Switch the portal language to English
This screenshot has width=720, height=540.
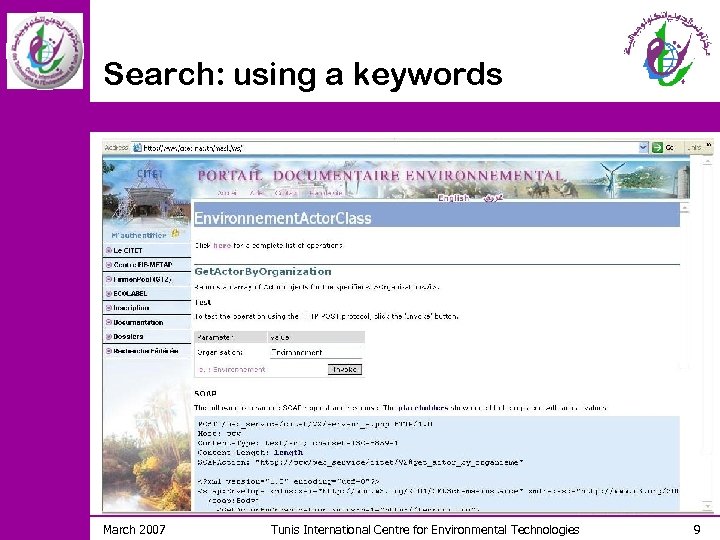[453, 198]
